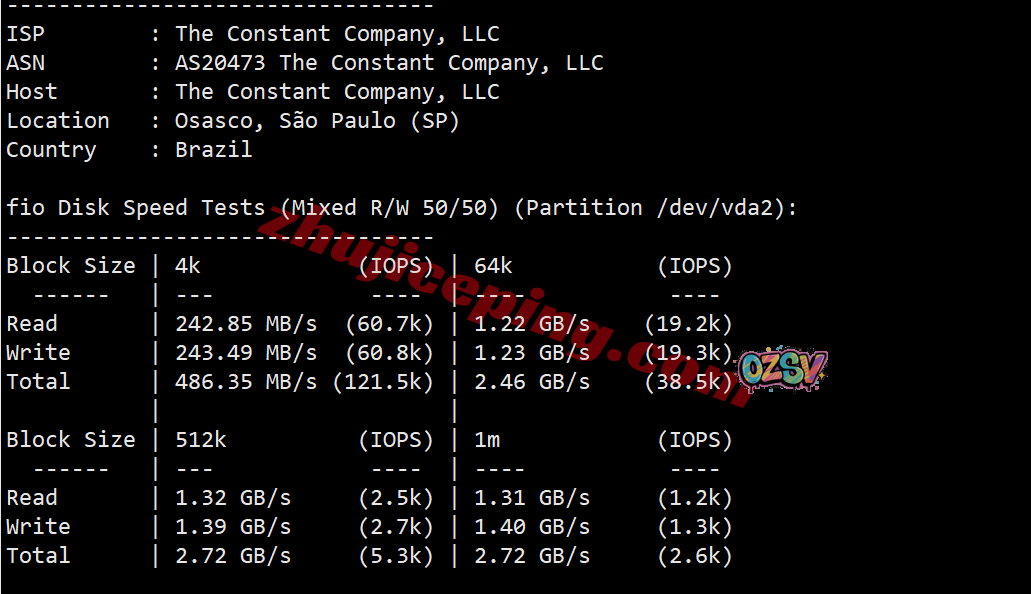1031x594 pixels.
Task: Click the 2.46 GB/s total speed
Action: pos(532,382)
